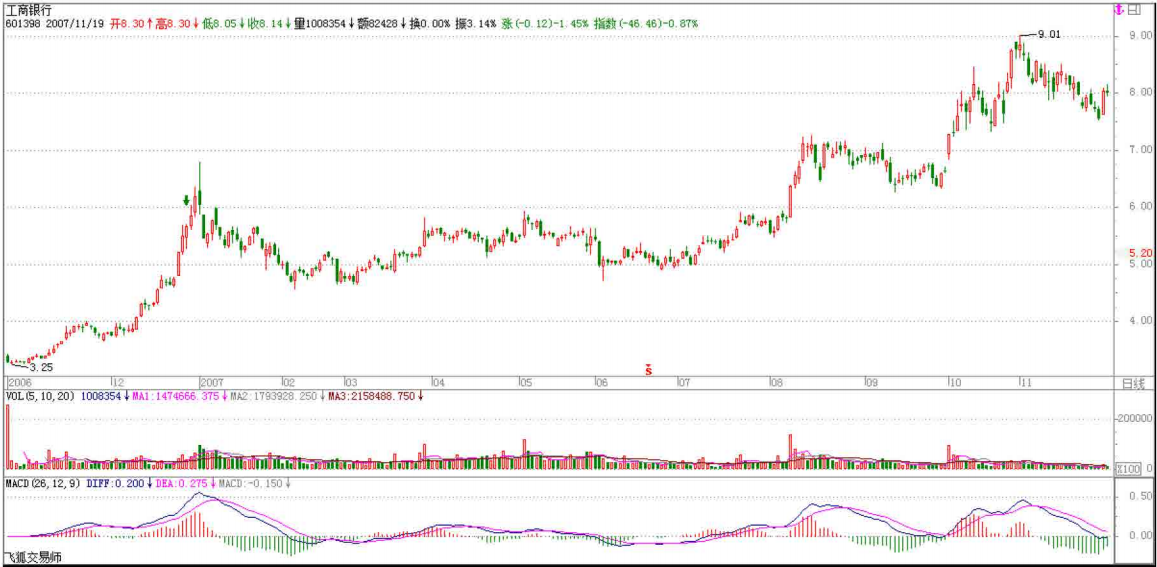
Task: Open the 日线 period selector
Action: tap(1132, 383)
